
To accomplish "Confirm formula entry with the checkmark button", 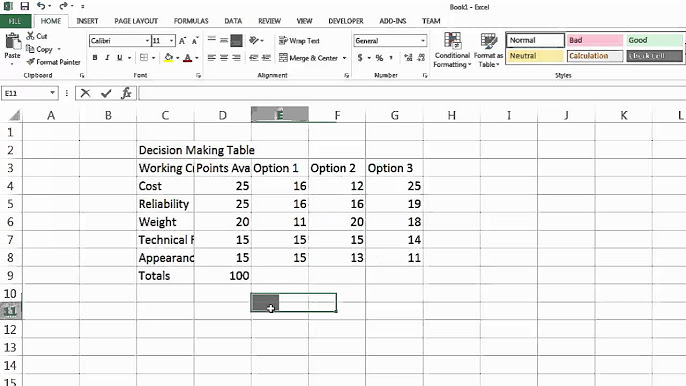I will [106, 93].
